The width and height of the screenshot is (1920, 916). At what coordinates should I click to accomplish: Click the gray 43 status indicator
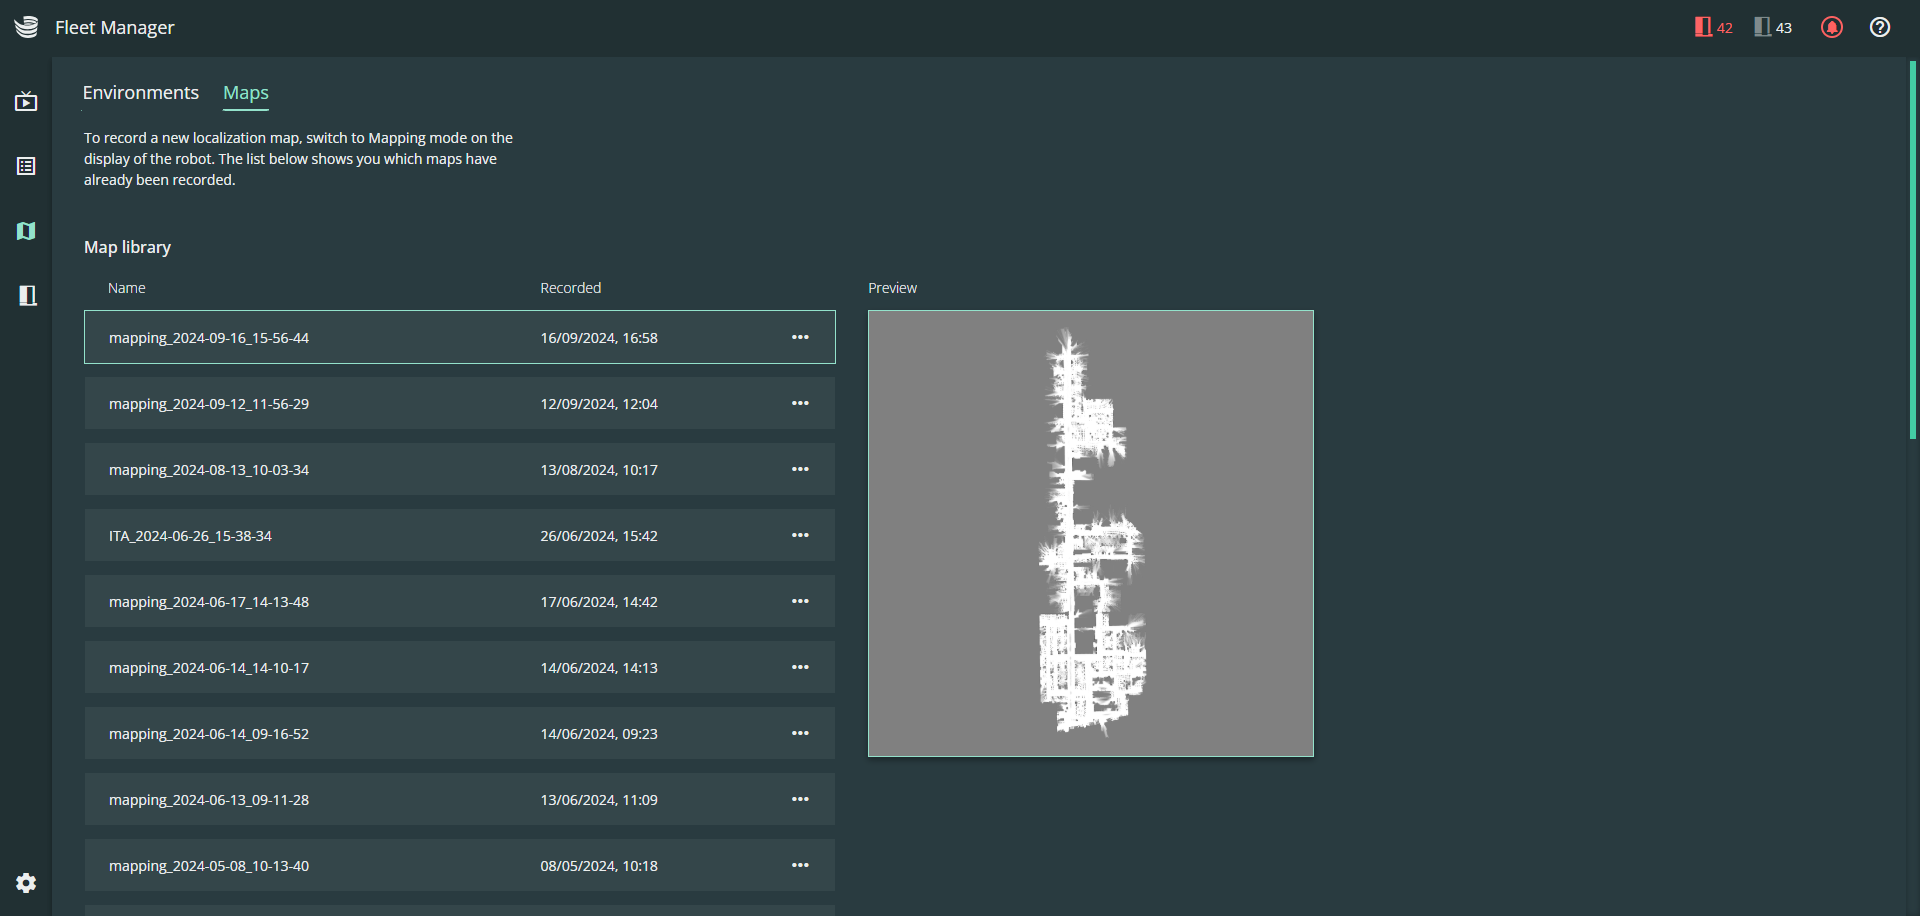click(x=1773, y=27)
